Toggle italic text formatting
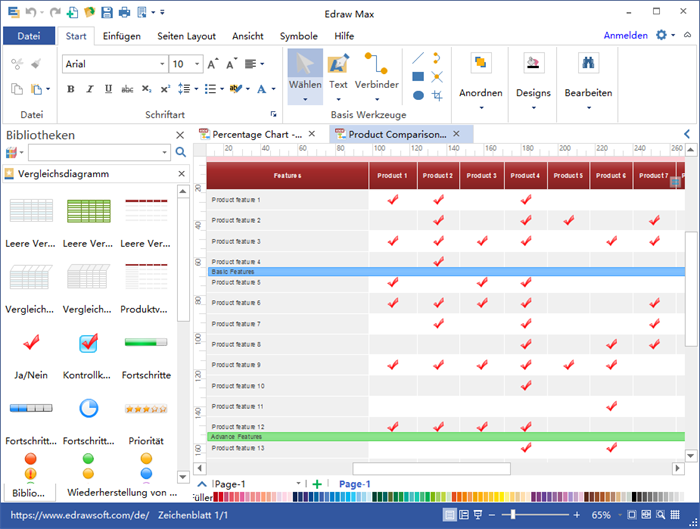The height and width of the screenshot is (529, 700). click(x=90, y=89)
